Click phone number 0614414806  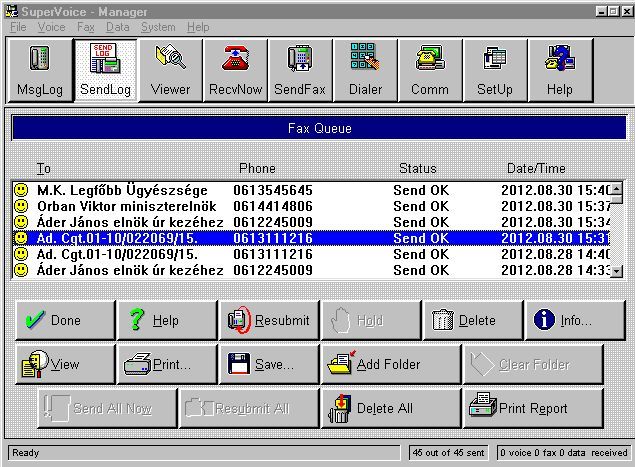[x=273, y=206]
